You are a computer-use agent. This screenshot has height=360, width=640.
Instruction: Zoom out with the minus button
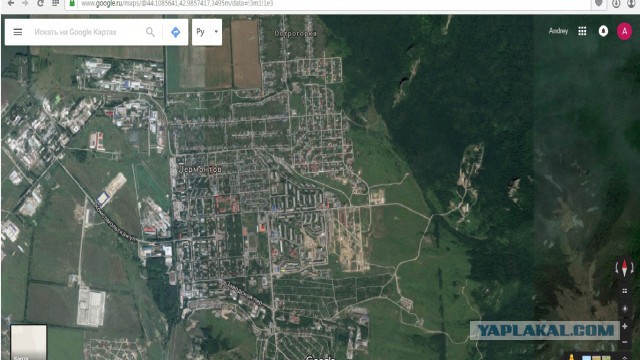[x=624, y=342]
